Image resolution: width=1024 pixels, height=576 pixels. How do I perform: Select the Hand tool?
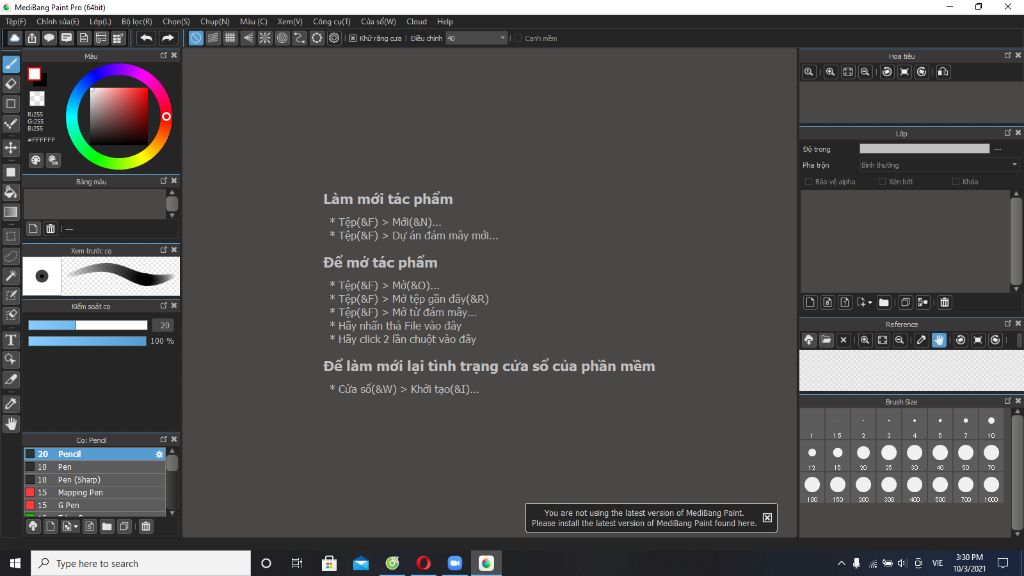11,423
